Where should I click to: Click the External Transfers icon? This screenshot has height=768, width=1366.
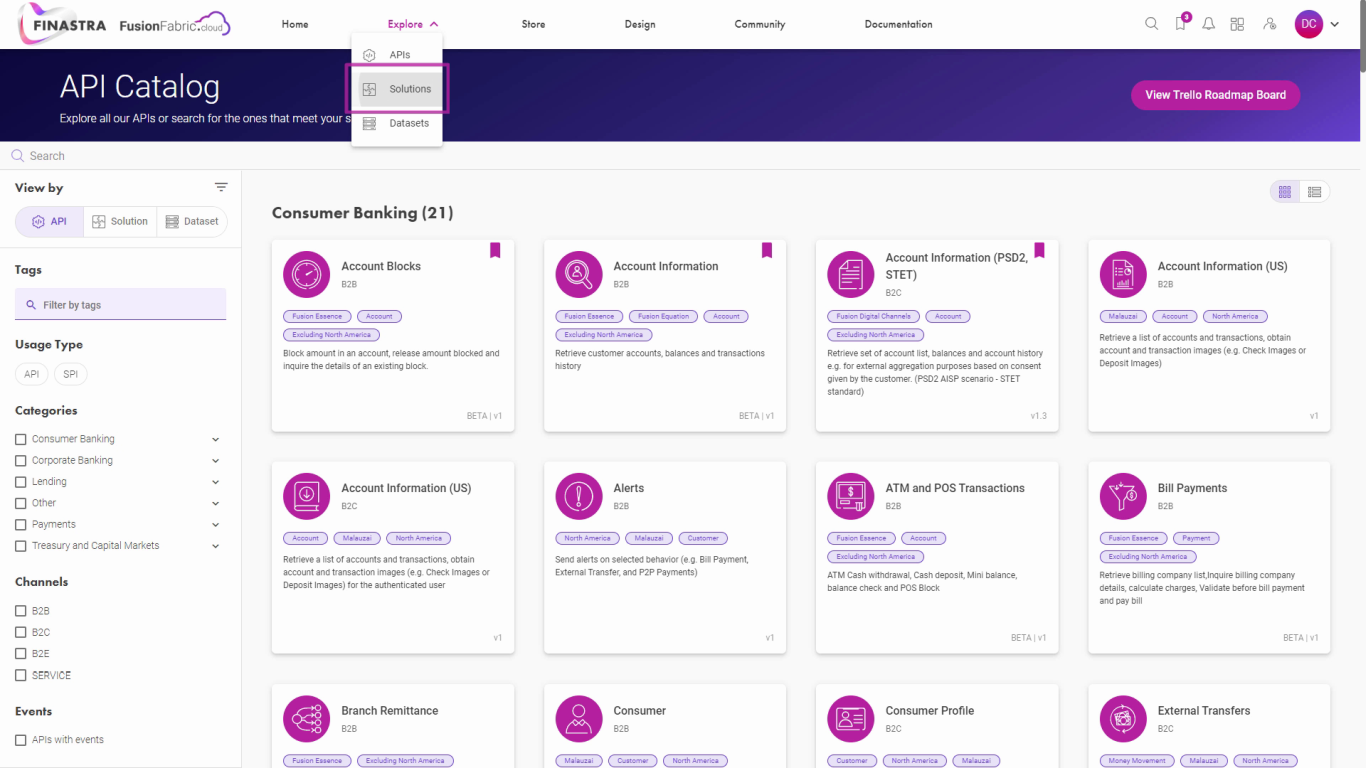(1123, 718)
